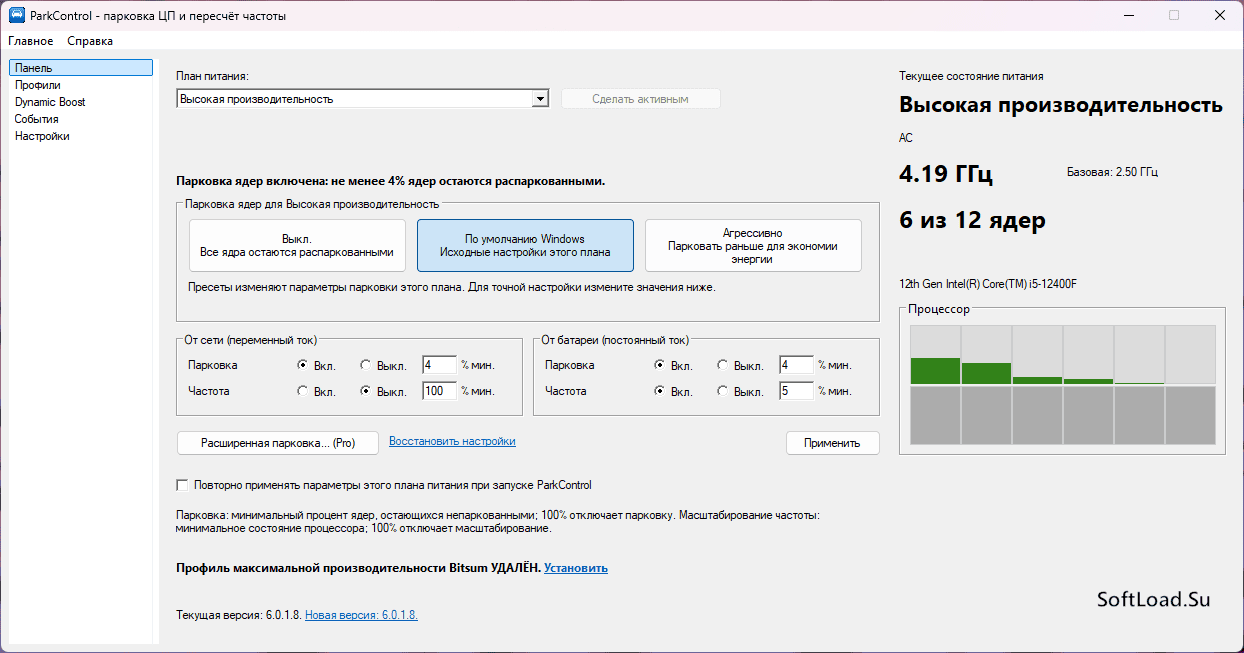Select AC Частота Вкл. radio button
The image size is (1244, 653).
tap(303, 391)
